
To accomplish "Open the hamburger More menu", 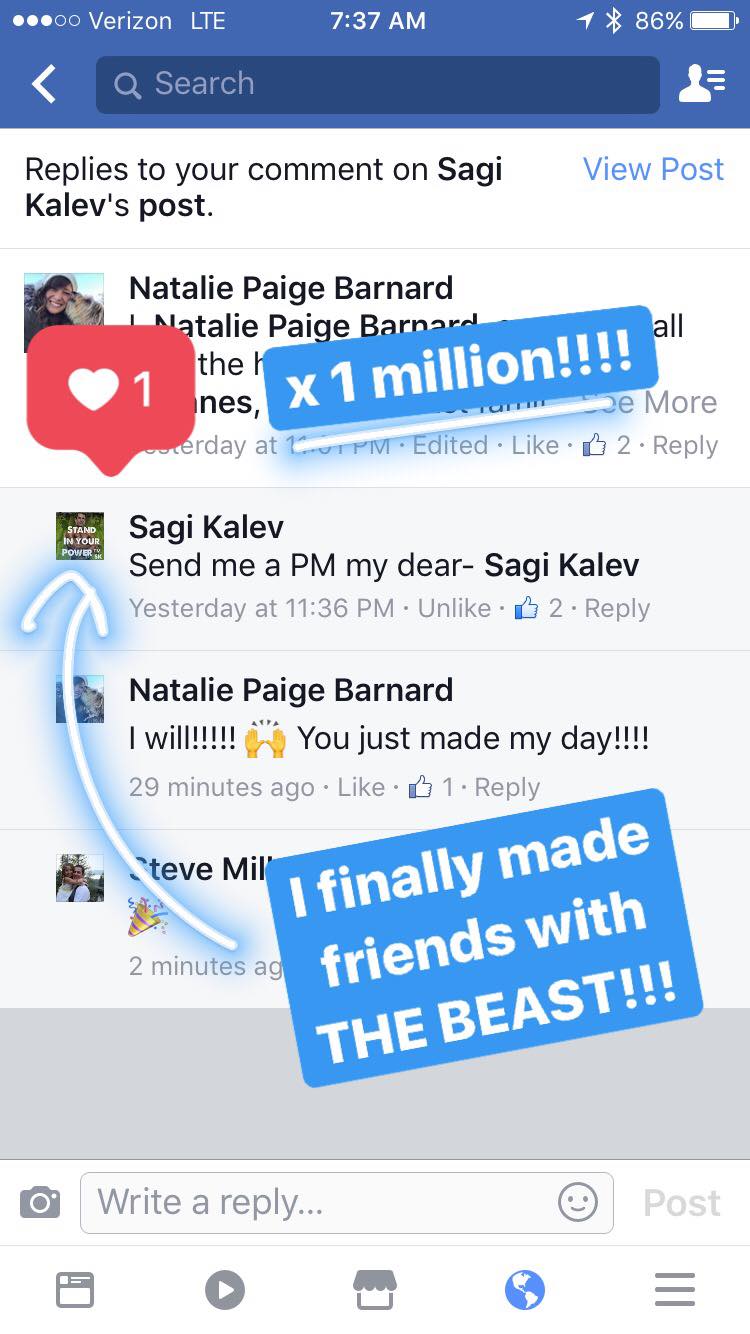I will coord(675,1290).
